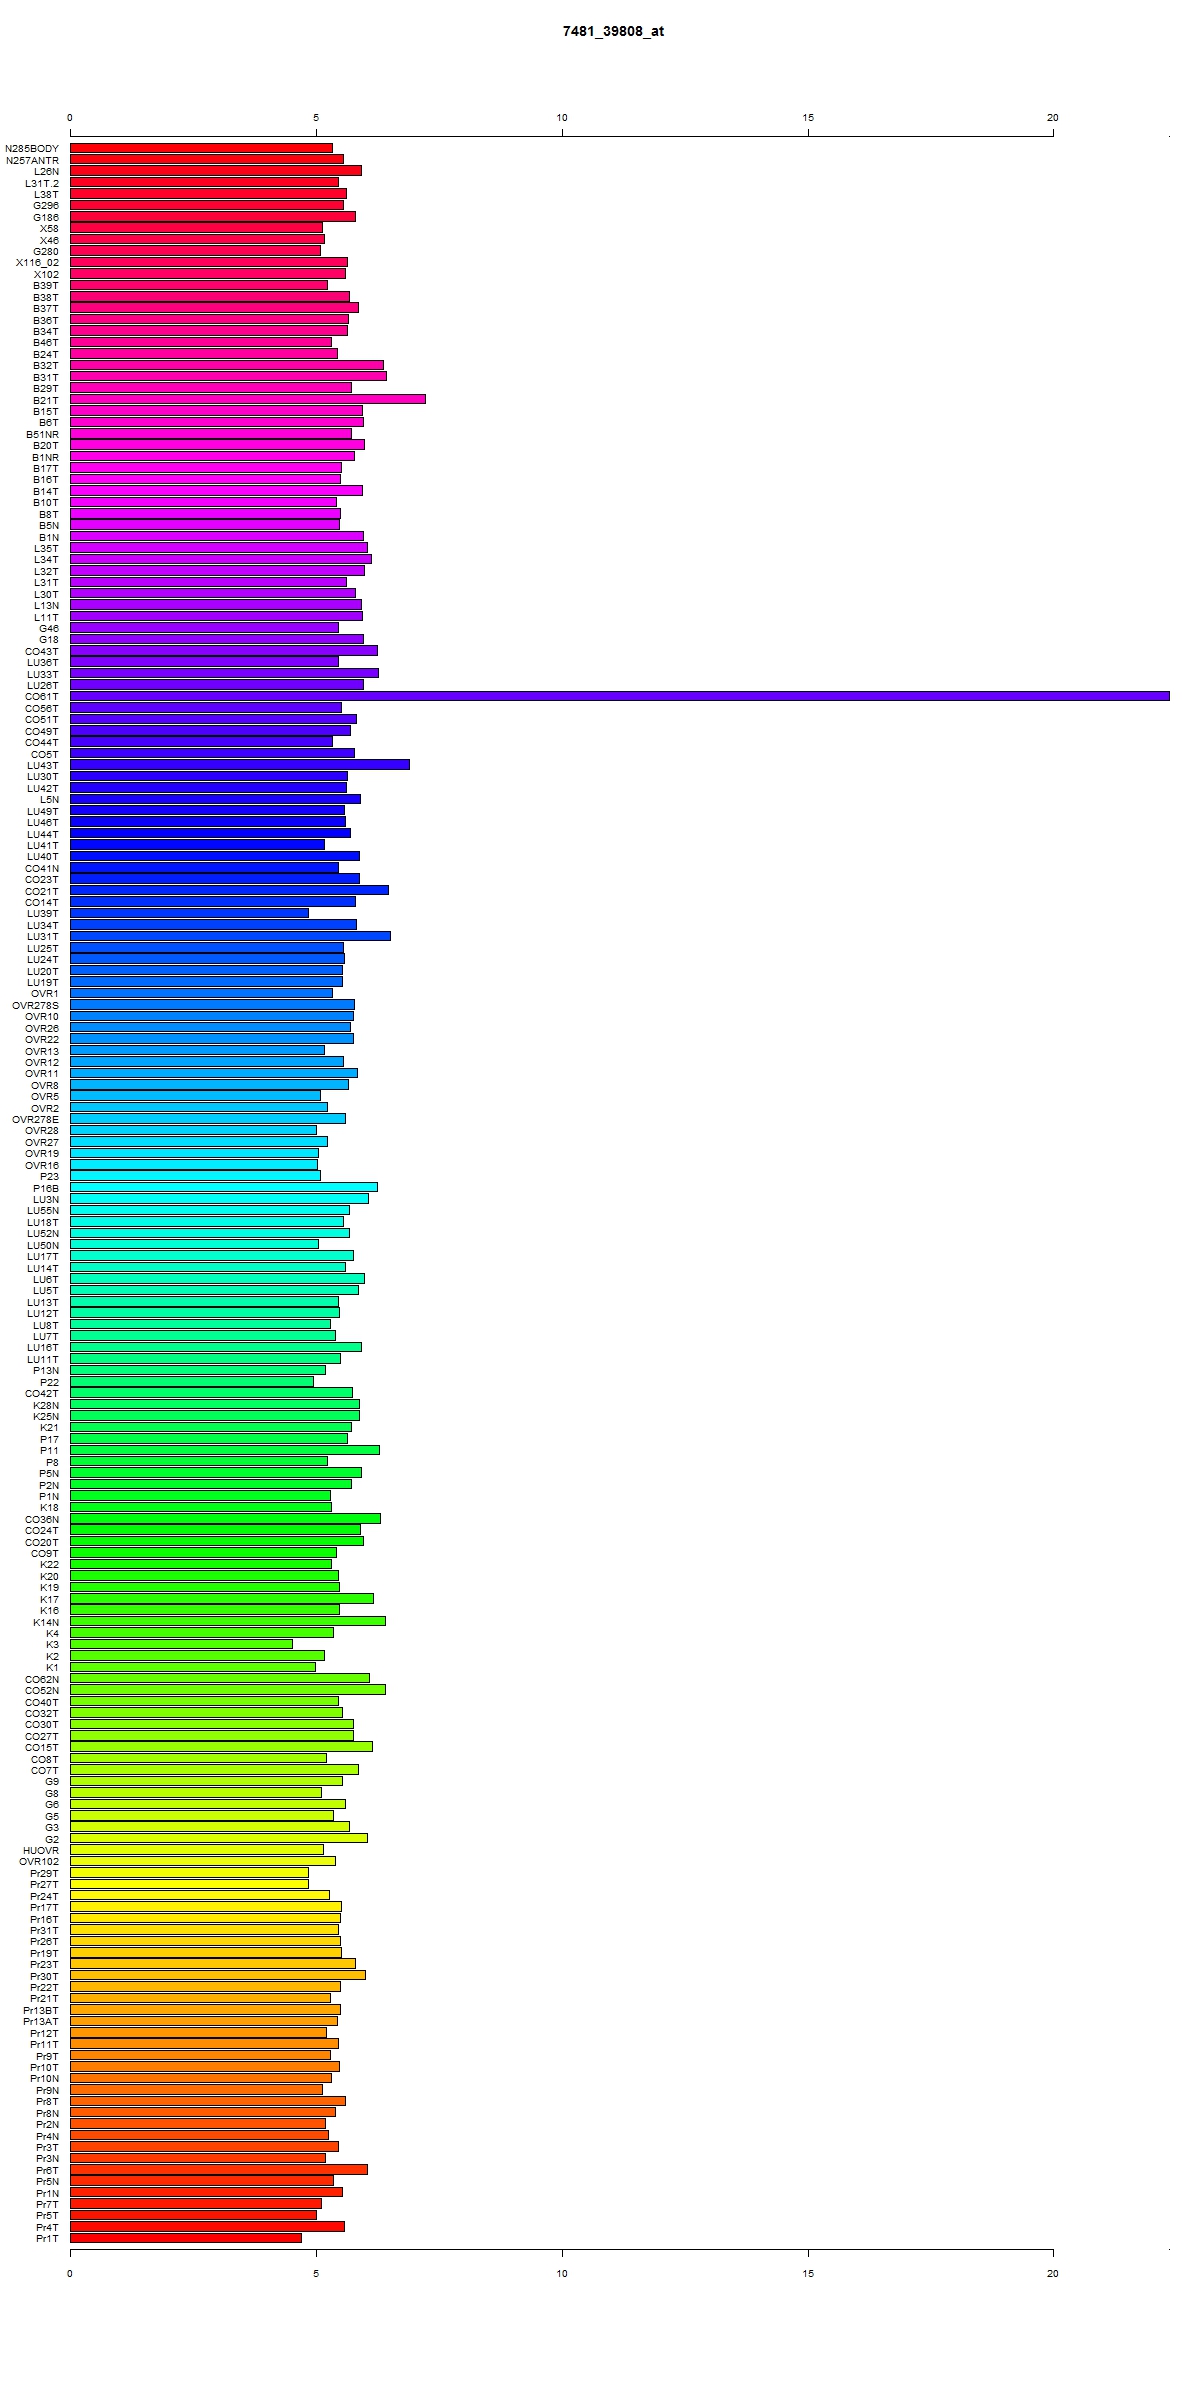Screen dimensions: 1200x2400
Task: Click the Pr13AT sample label
Action: (42, 2022)
